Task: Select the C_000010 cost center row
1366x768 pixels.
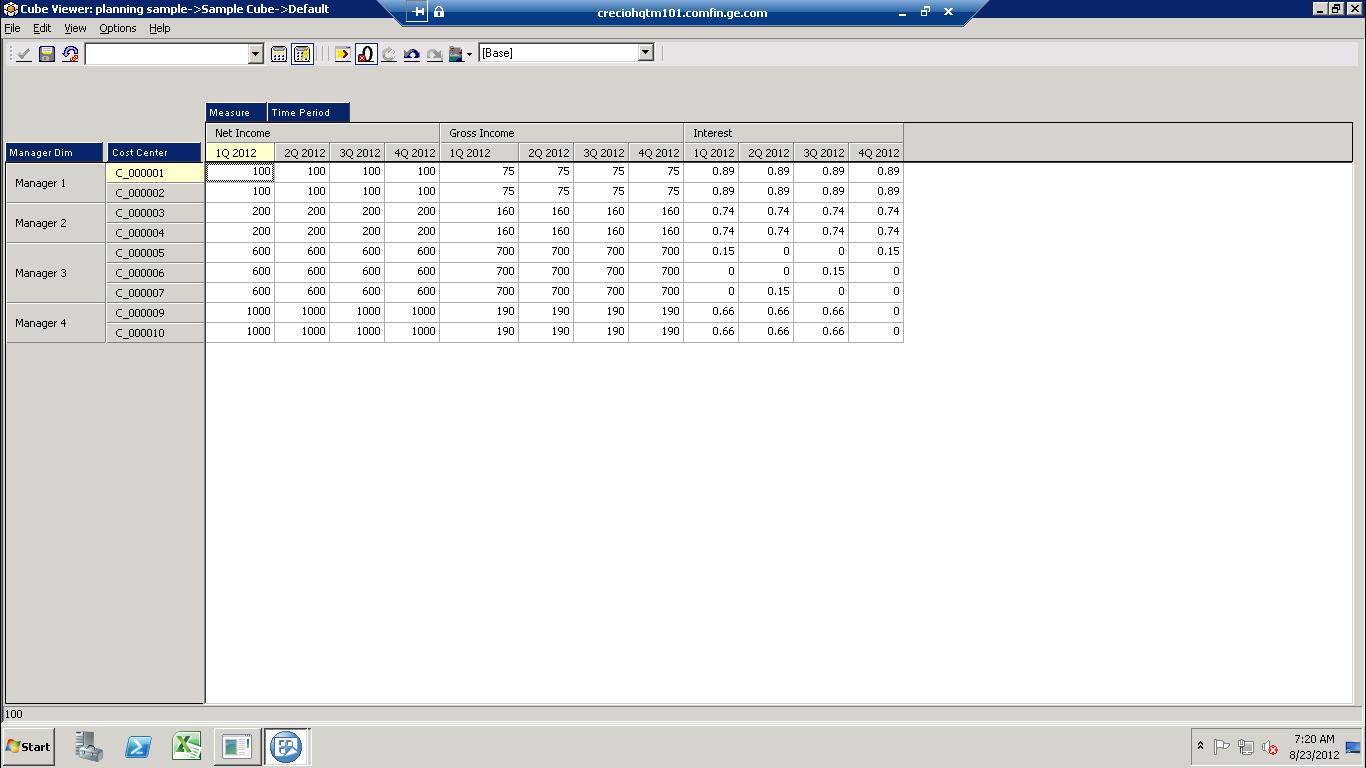Action: point(155,333)
